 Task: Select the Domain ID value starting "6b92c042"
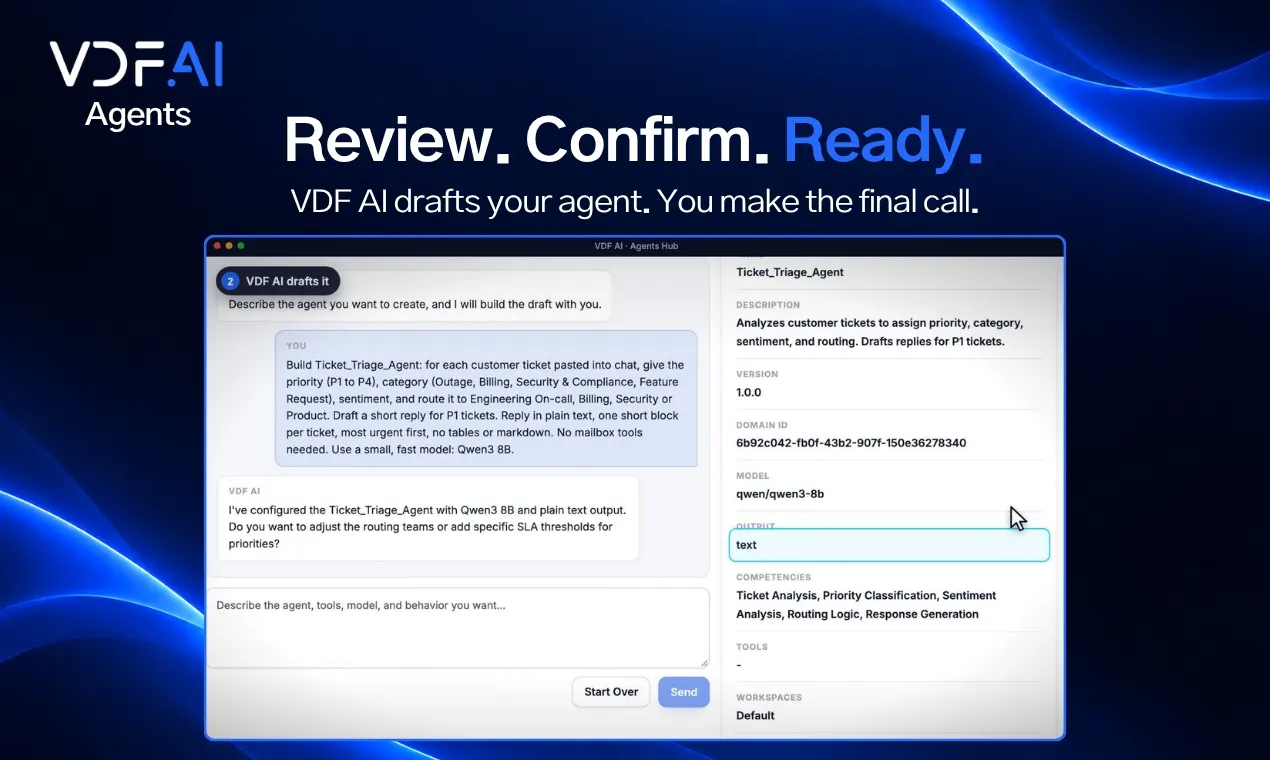click(851, 443)
